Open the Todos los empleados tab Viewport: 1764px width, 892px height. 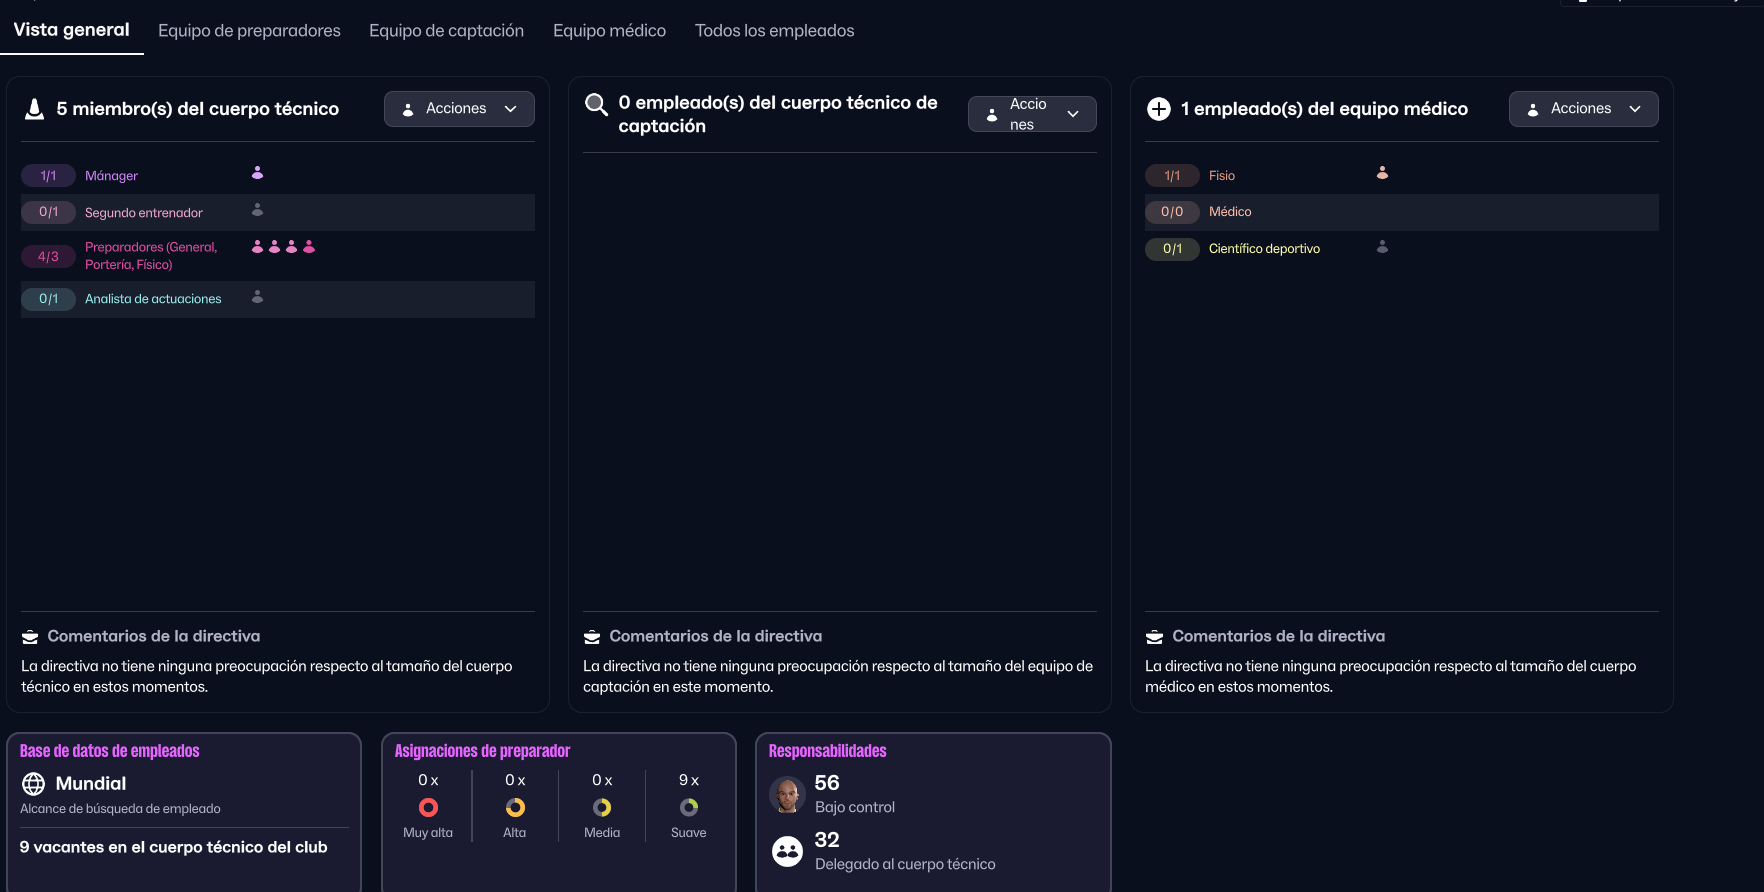774,31
